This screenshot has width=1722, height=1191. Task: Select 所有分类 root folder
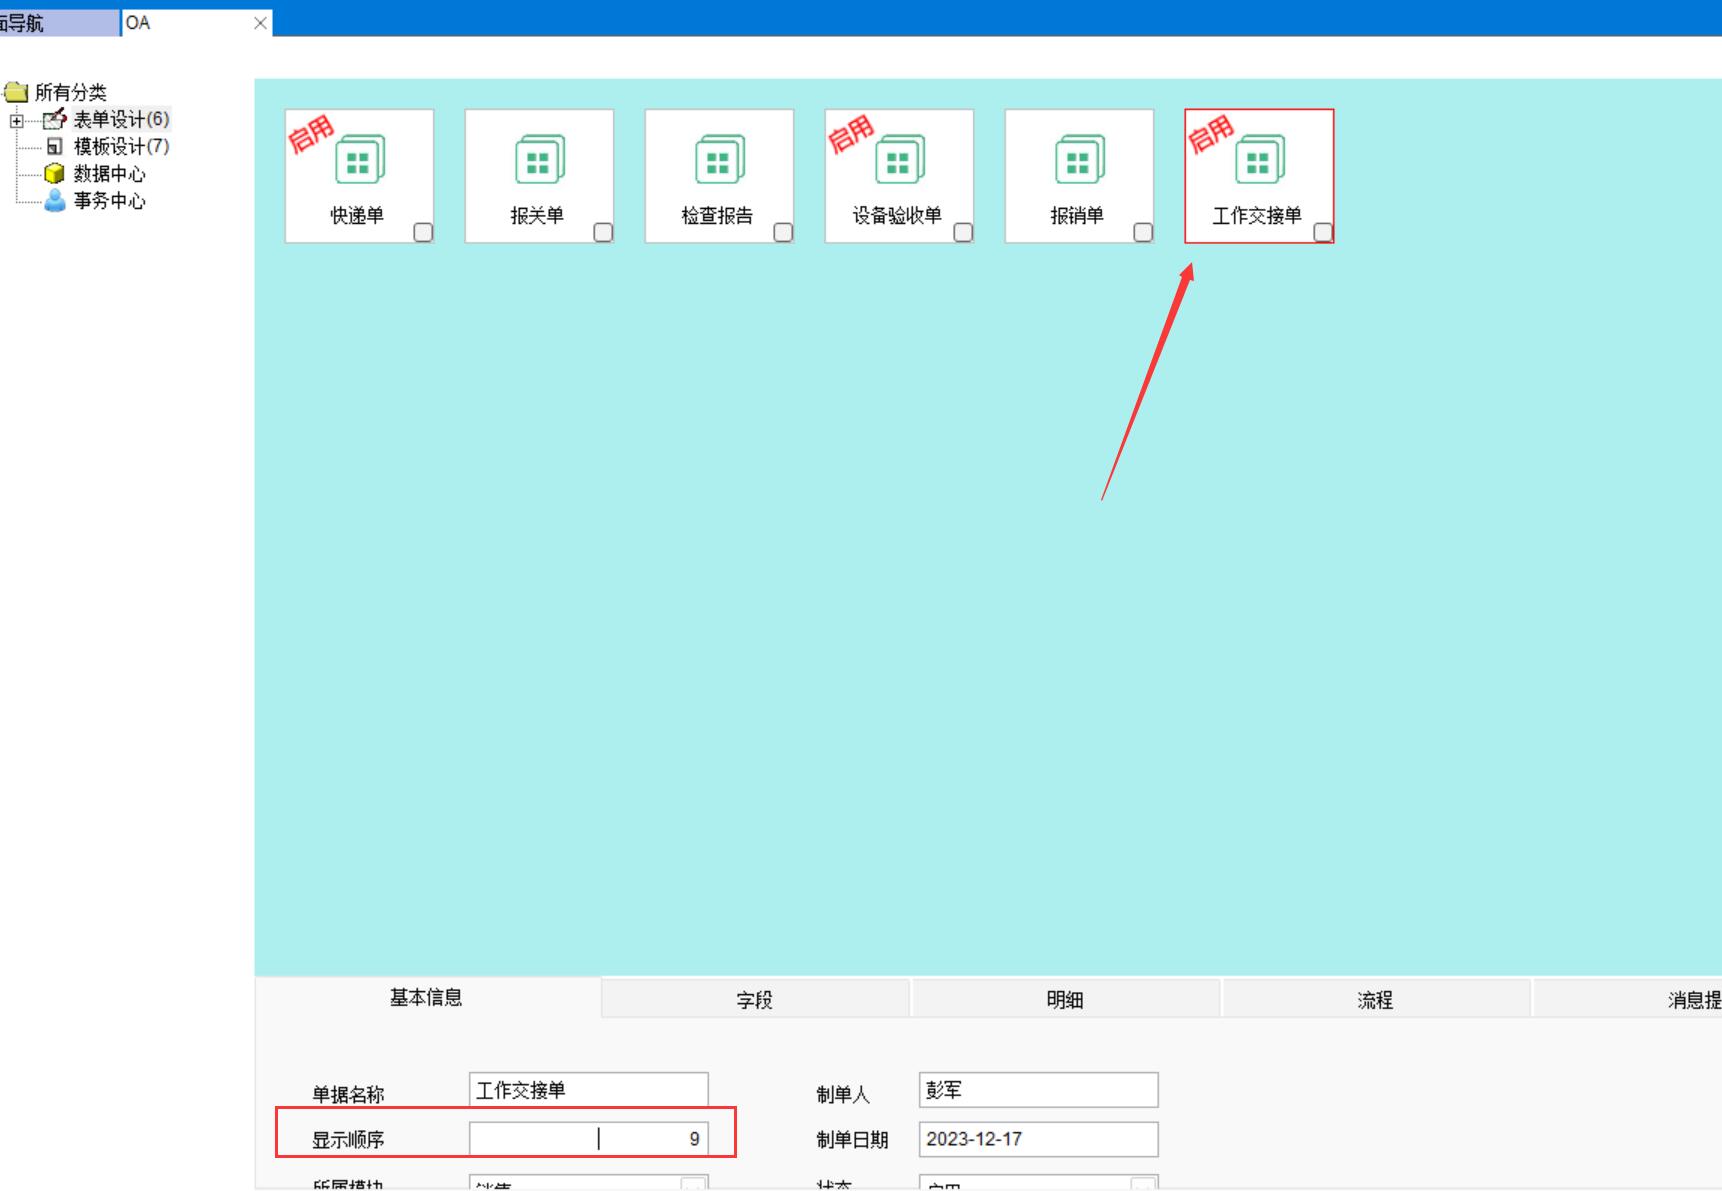tap(70, 93)
